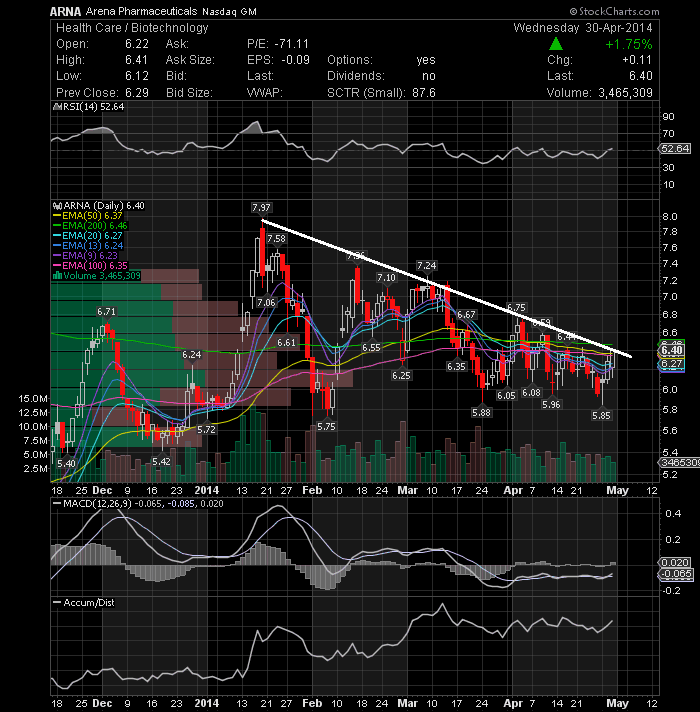Image resolution: width=700 pixels, height=712 pixels.
Task: Select the ARNA ticker symbol title
Action: [x=65, y=11]
